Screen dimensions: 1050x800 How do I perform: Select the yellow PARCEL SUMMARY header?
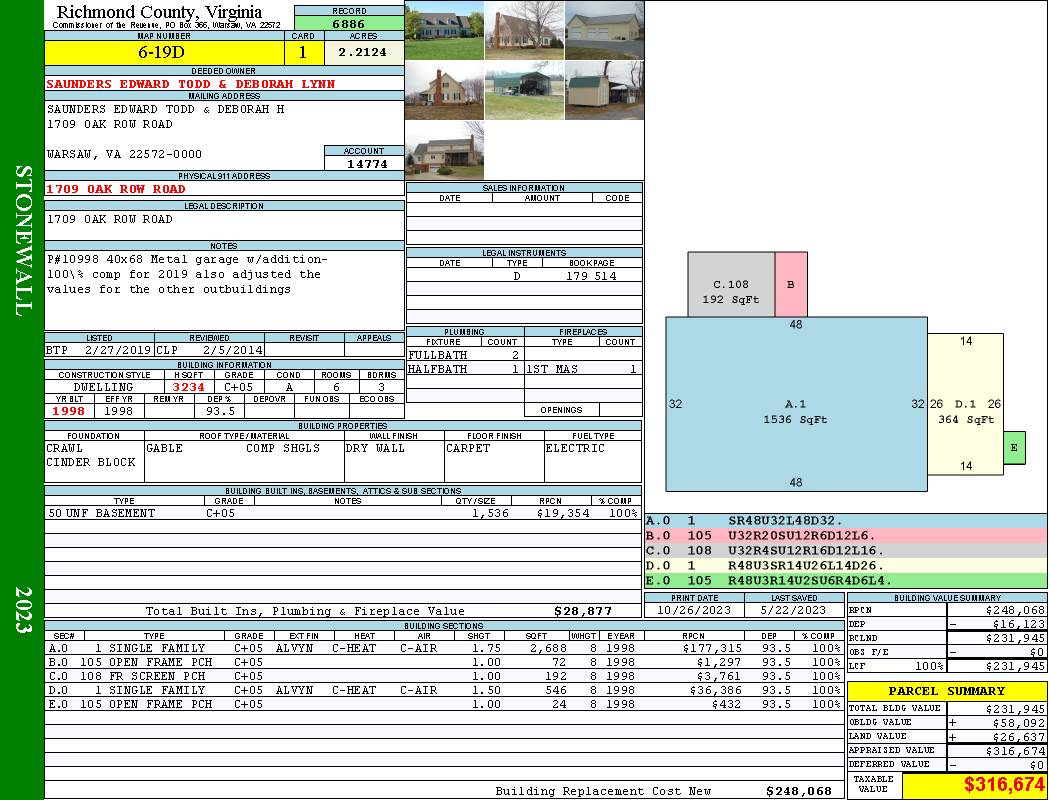[947, 691]
